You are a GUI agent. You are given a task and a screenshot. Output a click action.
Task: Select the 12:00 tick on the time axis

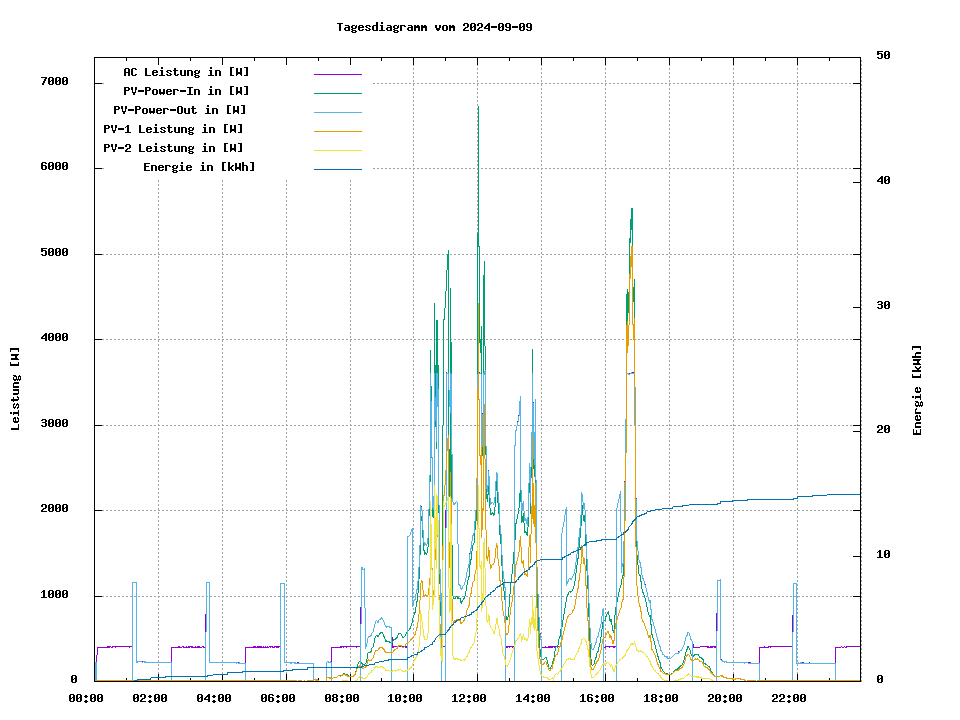(470, 698)
